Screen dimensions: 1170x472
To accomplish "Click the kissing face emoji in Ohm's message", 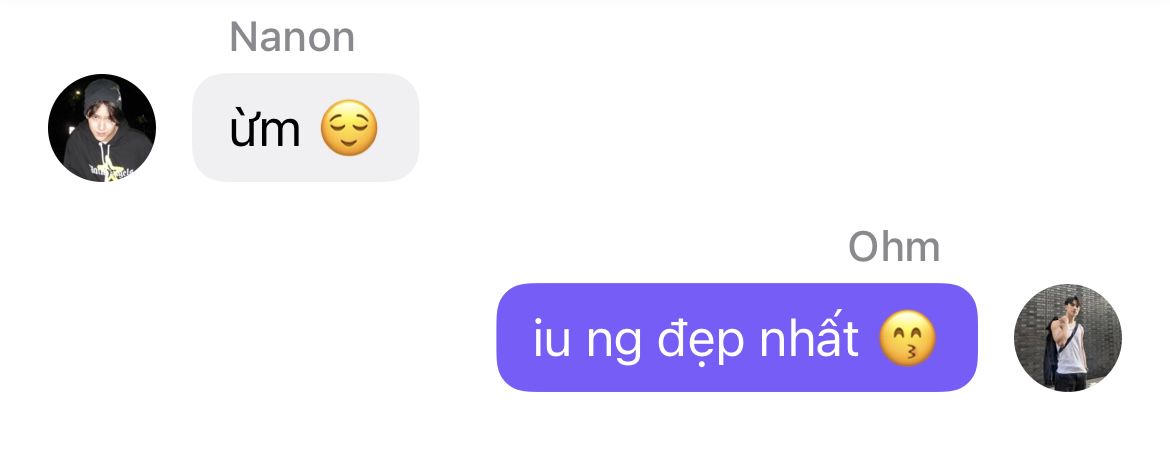I will pos(907,338).
